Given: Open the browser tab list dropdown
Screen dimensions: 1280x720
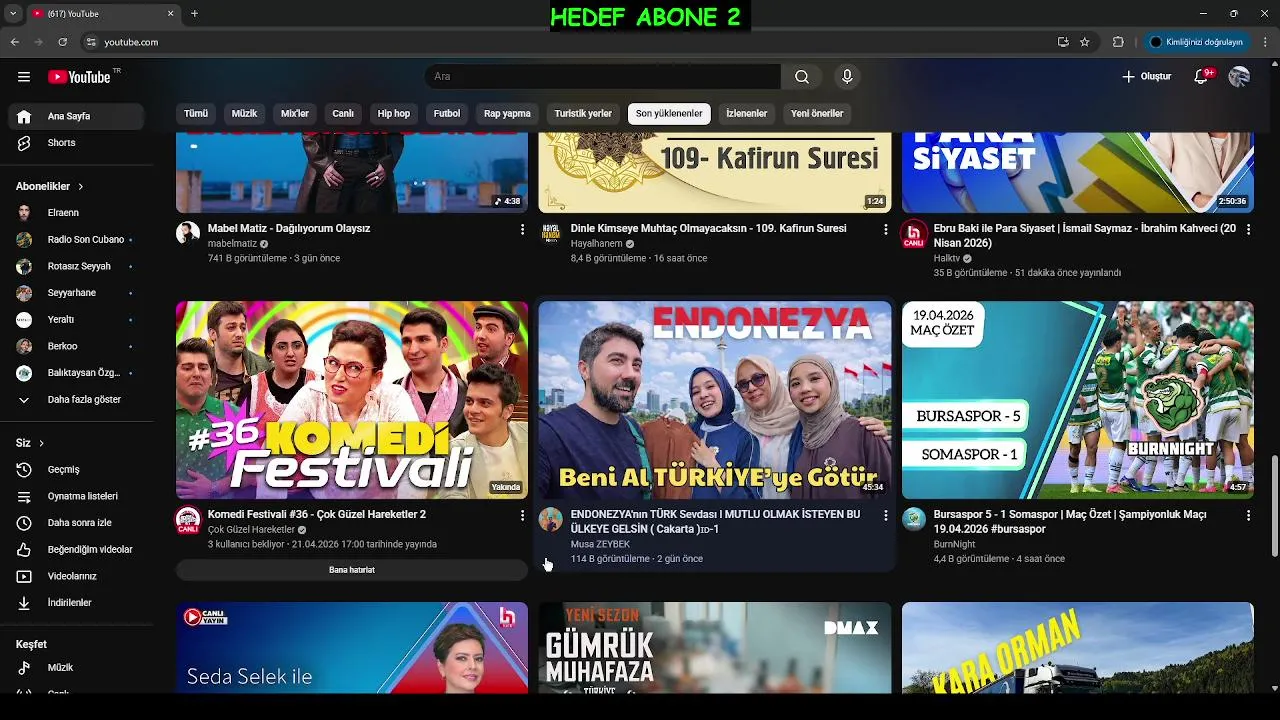Looking at the screenshot, I should [x=13, y=14].
